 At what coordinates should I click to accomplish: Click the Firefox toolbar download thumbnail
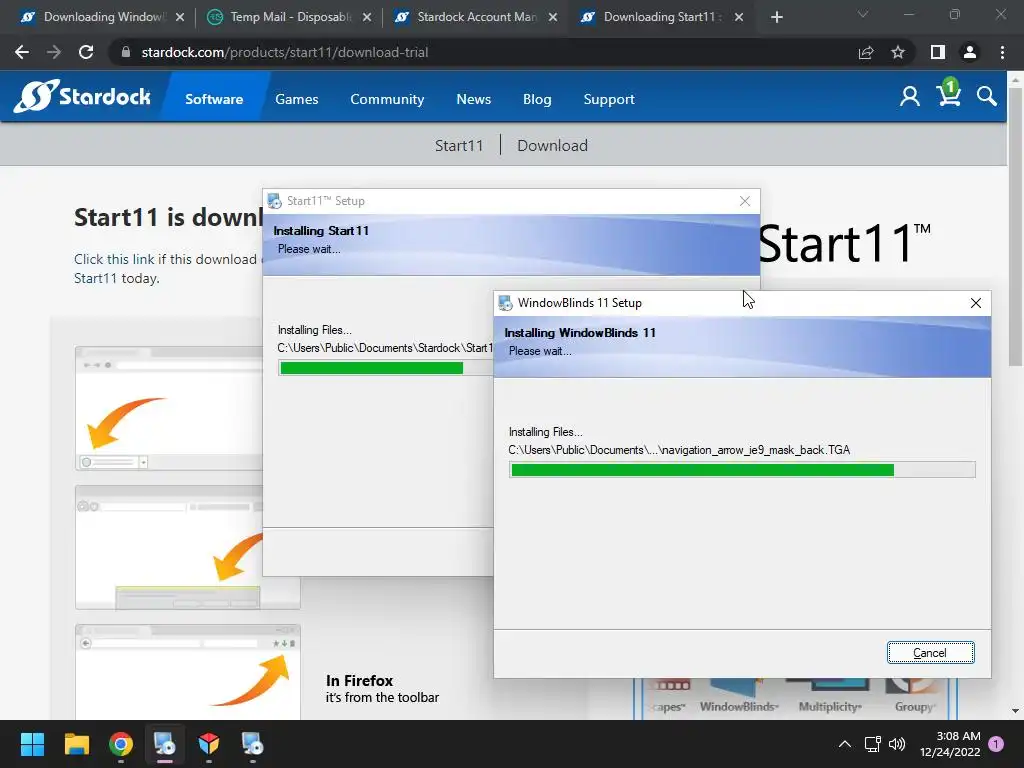187,671
